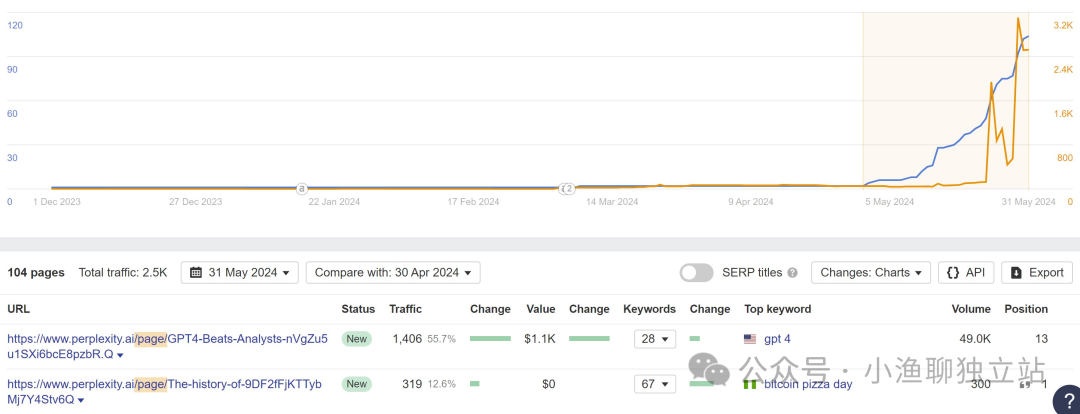Click the 120 left axis label
The width and height of the screenshot is (1080, 414).
point(15,25)
